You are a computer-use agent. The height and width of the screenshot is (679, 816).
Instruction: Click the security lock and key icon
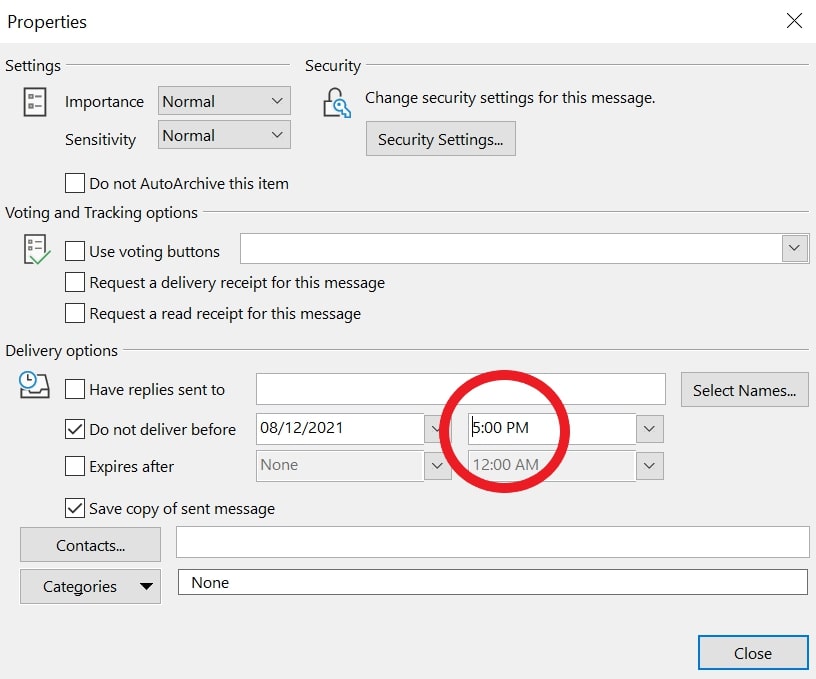pos(337,102)
